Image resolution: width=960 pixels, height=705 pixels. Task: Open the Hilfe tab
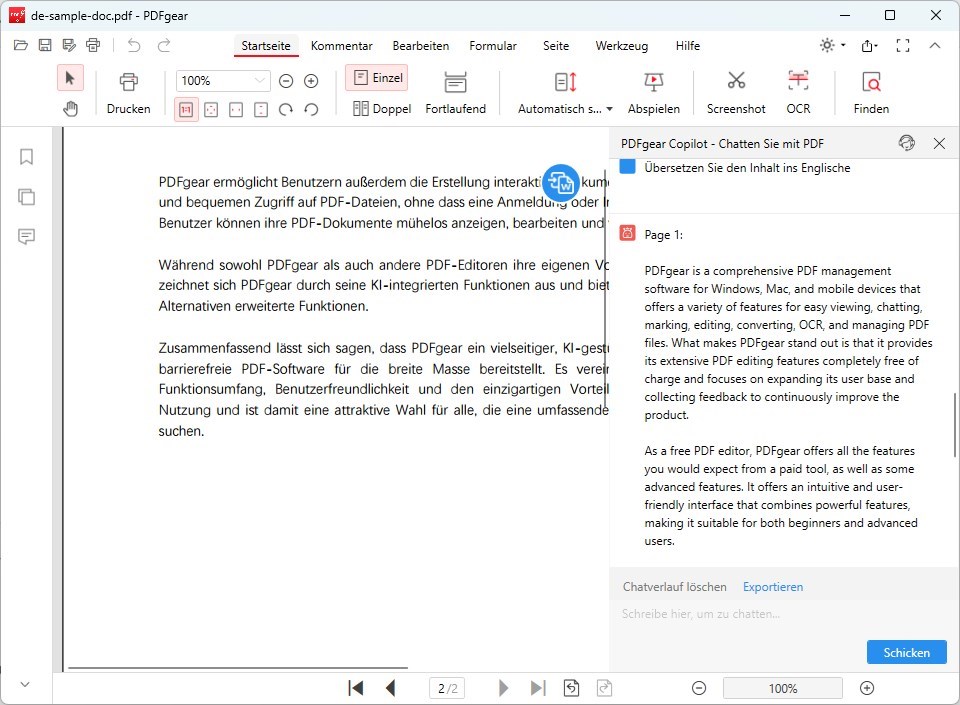click(x=688, y=46)
